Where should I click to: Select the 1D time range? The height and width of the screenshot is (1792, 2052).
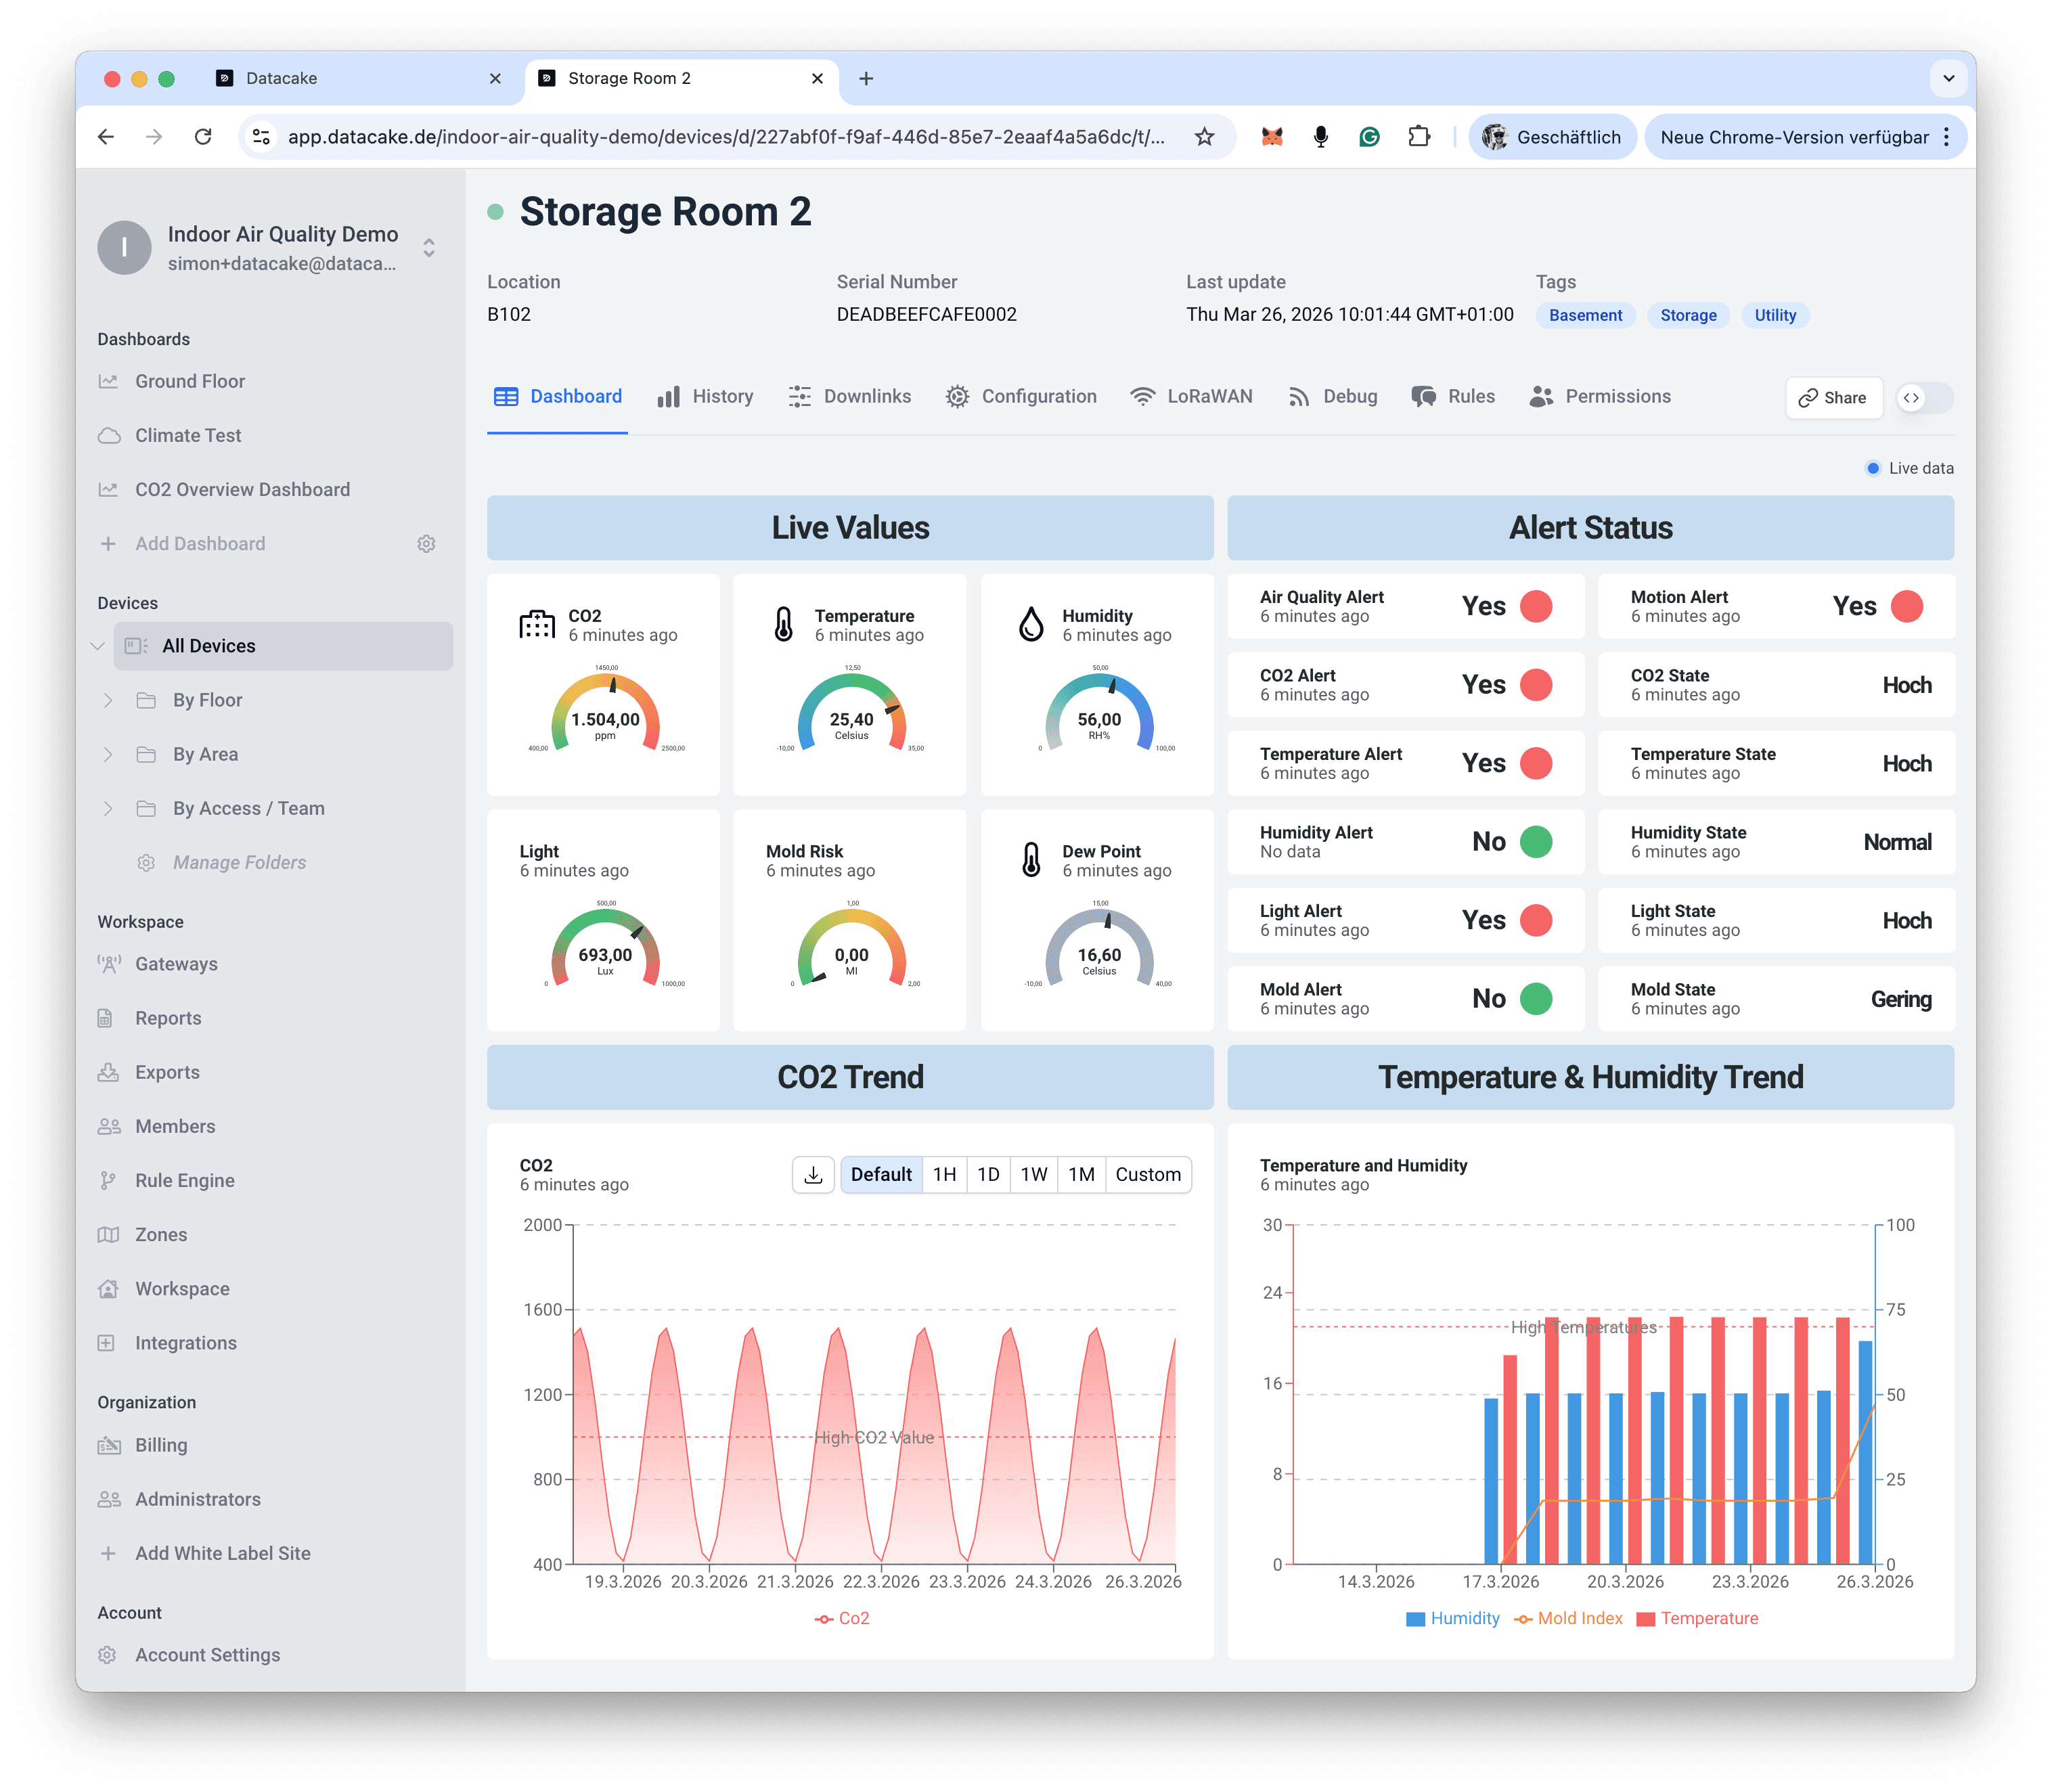(988, 1174)
